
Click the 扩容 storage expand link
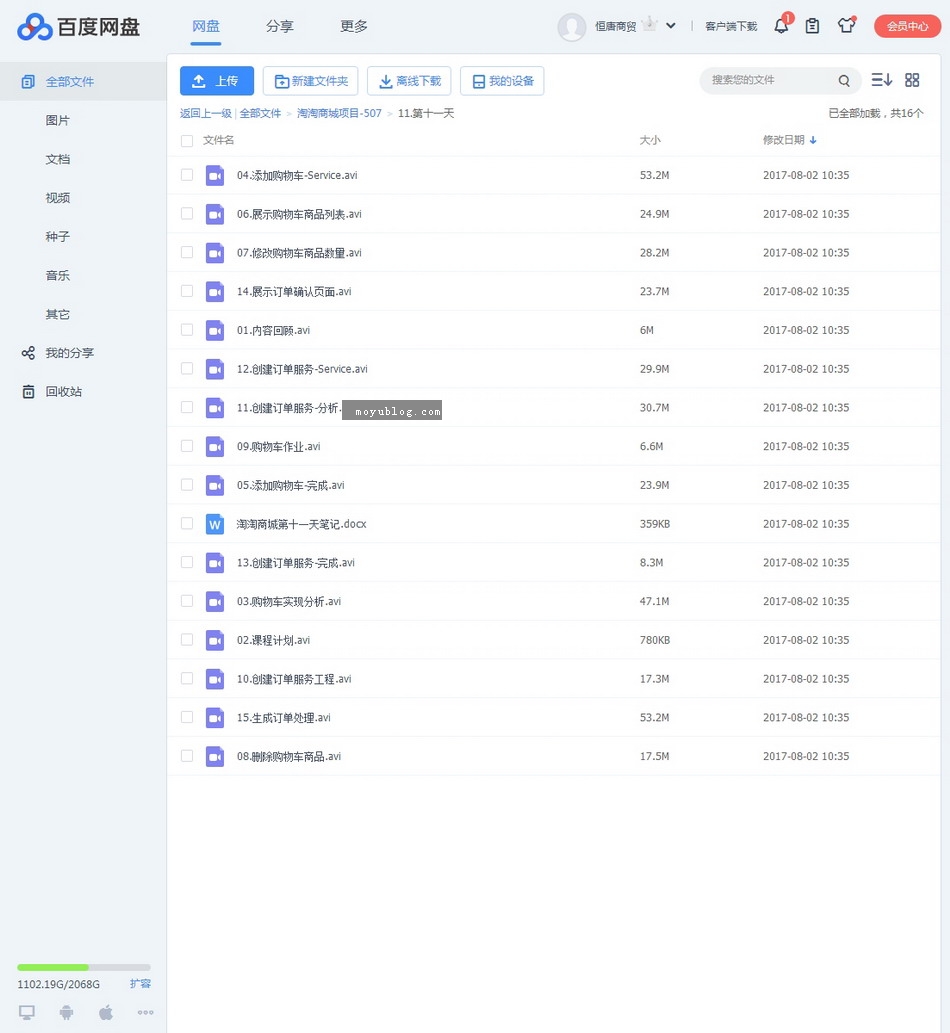[140, 984]
